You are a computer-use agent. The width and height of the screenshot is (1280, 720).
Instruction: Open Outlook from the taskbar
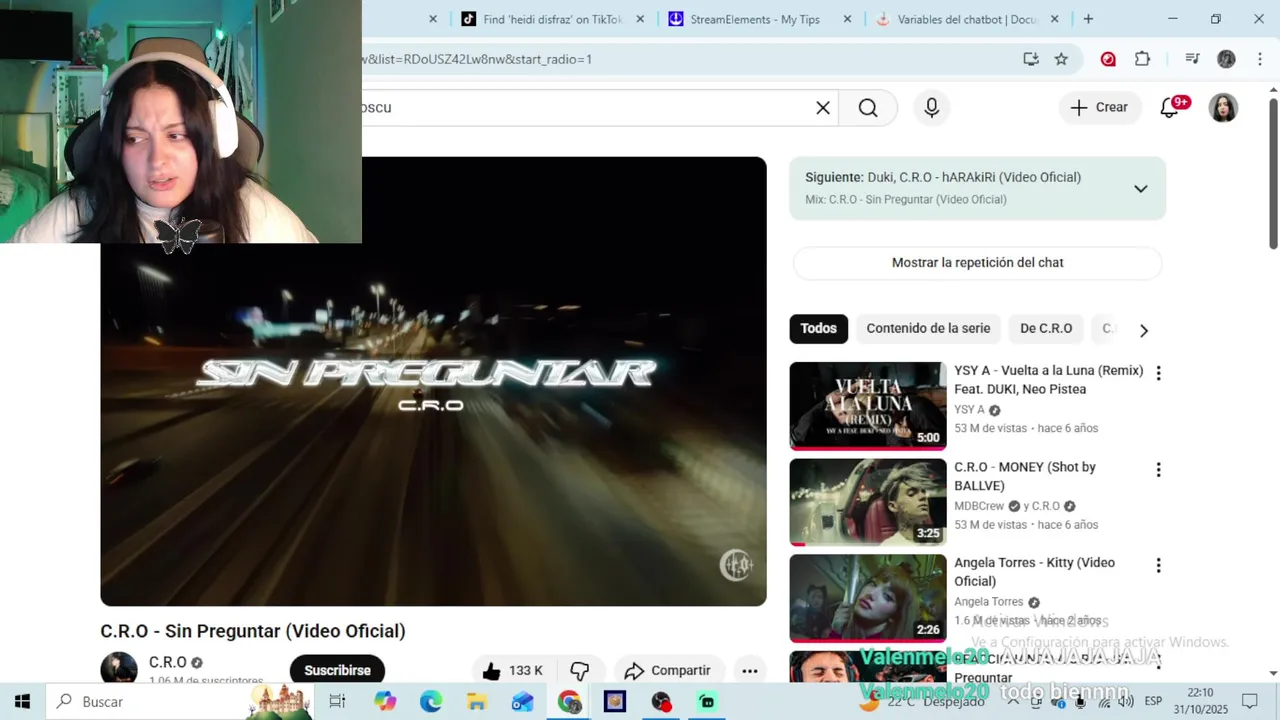pyautogui.click(x=523, y=702)
